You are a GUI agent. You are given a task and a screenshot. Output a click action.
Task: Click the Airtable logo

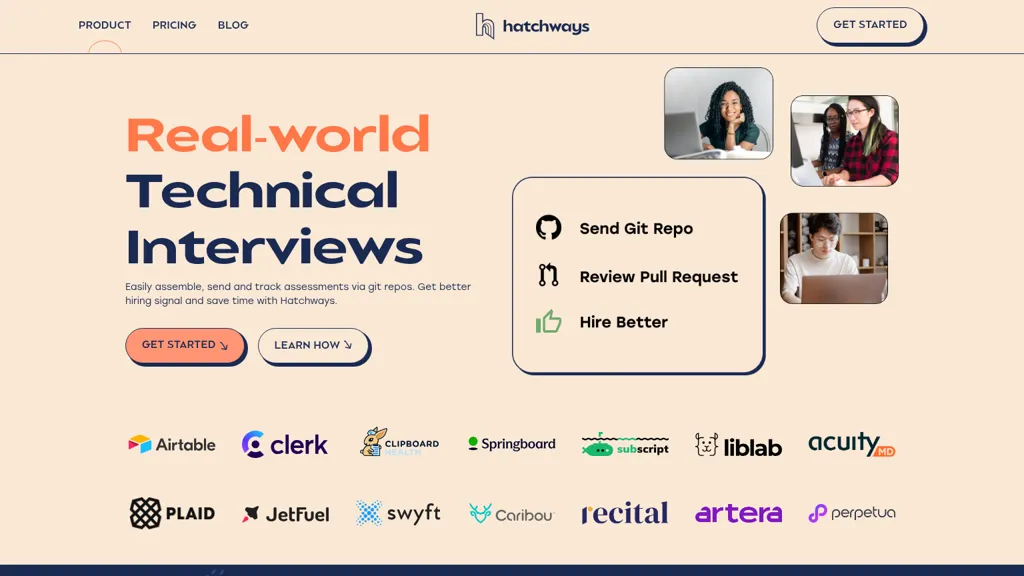[x=172, y=445]
